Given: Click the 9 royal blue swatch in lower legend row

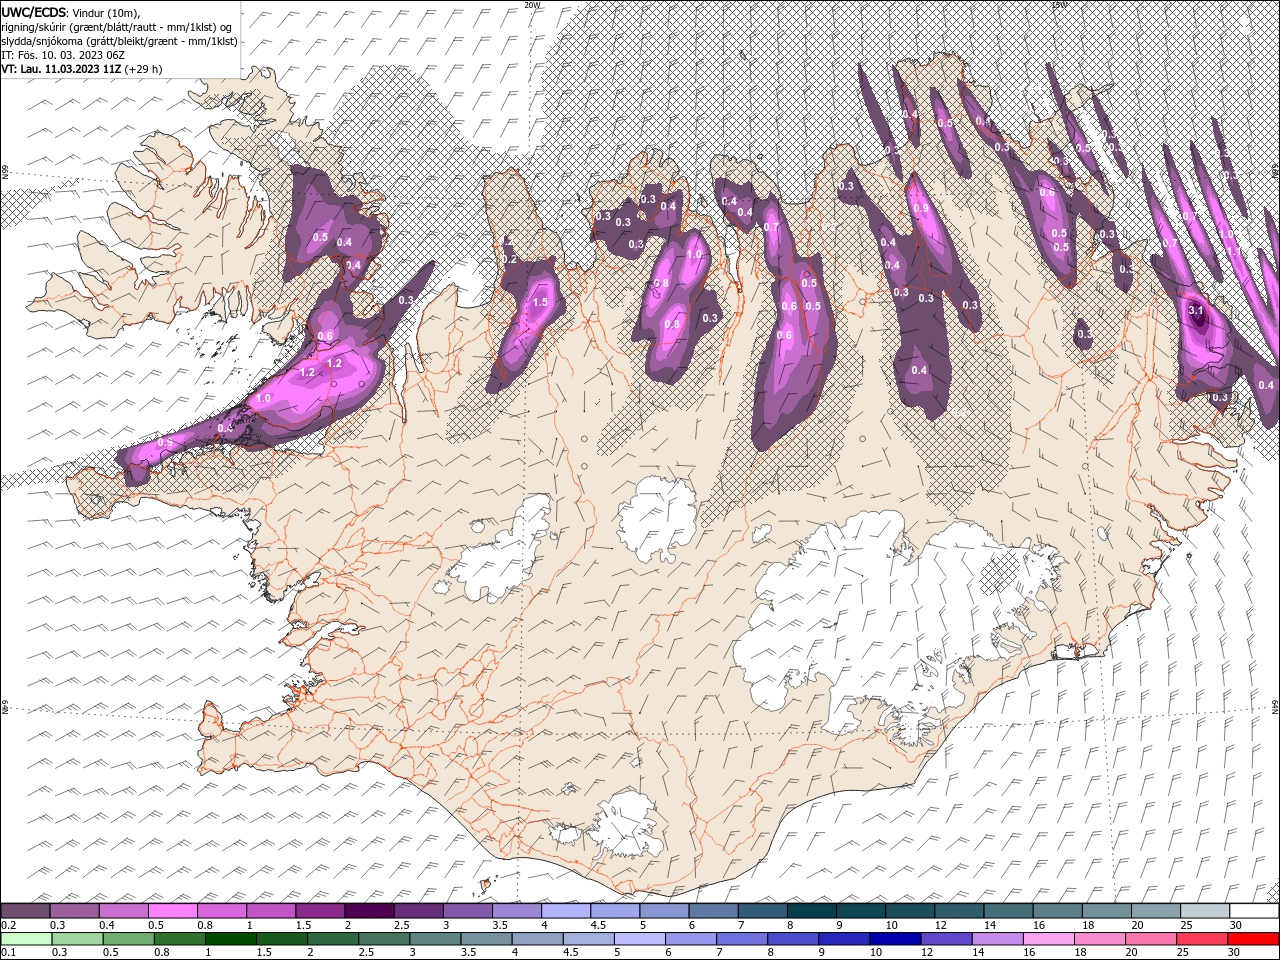Looking at the screenshot, I should [x=844, y=939].
